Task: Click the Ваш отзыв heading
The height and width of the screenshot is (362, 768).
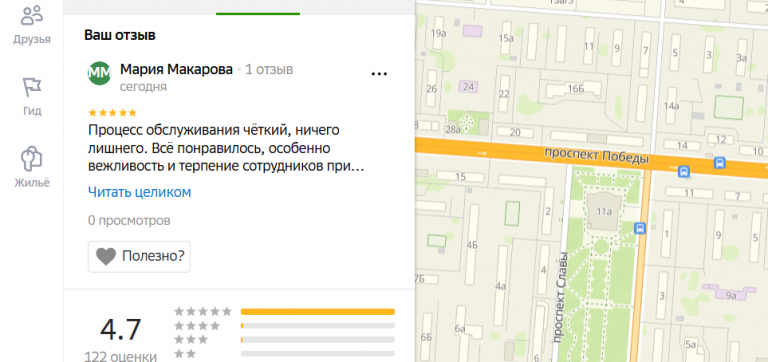Action: coord(120,35)
